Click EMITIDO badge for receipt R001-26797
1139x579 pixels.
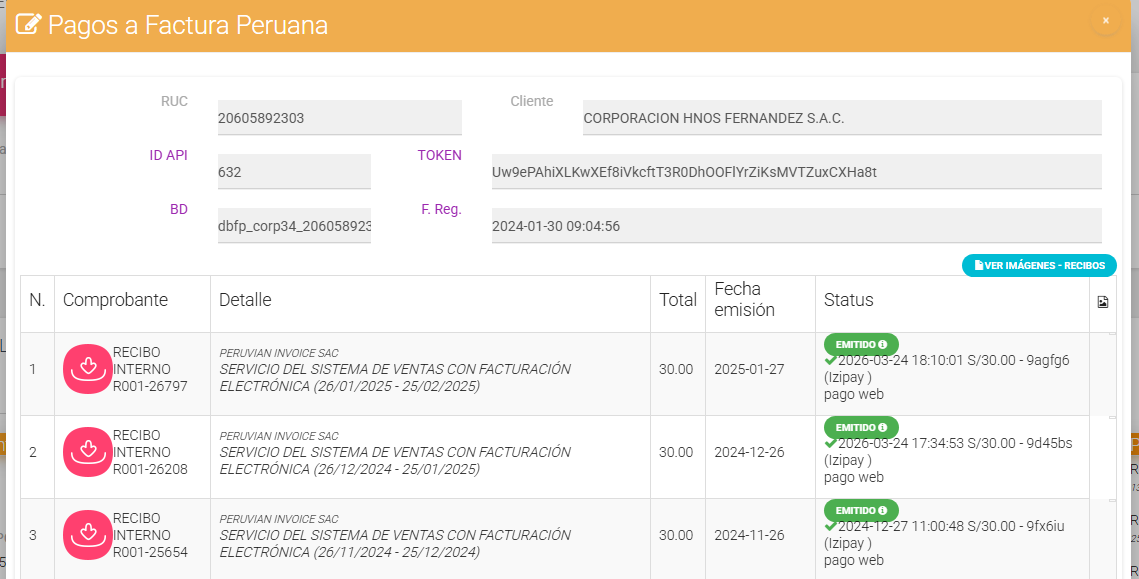(861, 344)
